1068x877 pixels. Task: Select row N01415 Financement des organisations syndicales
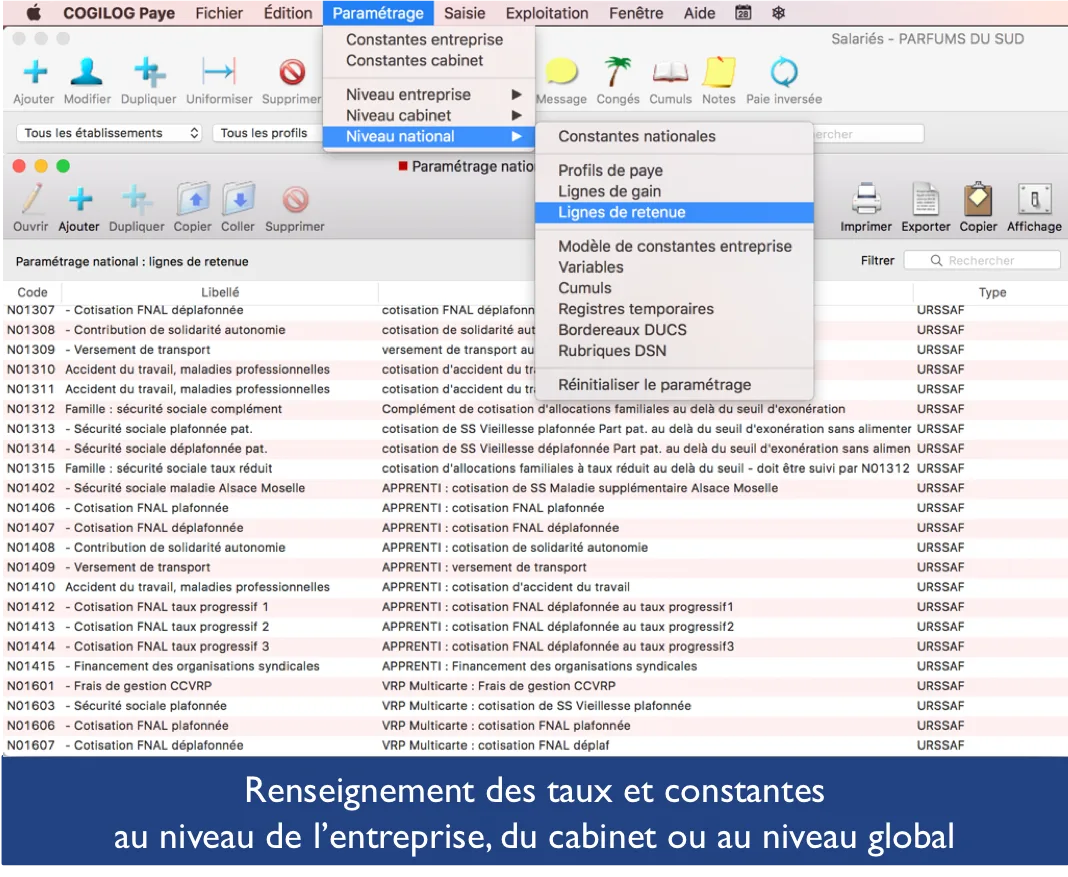point(534,666)
